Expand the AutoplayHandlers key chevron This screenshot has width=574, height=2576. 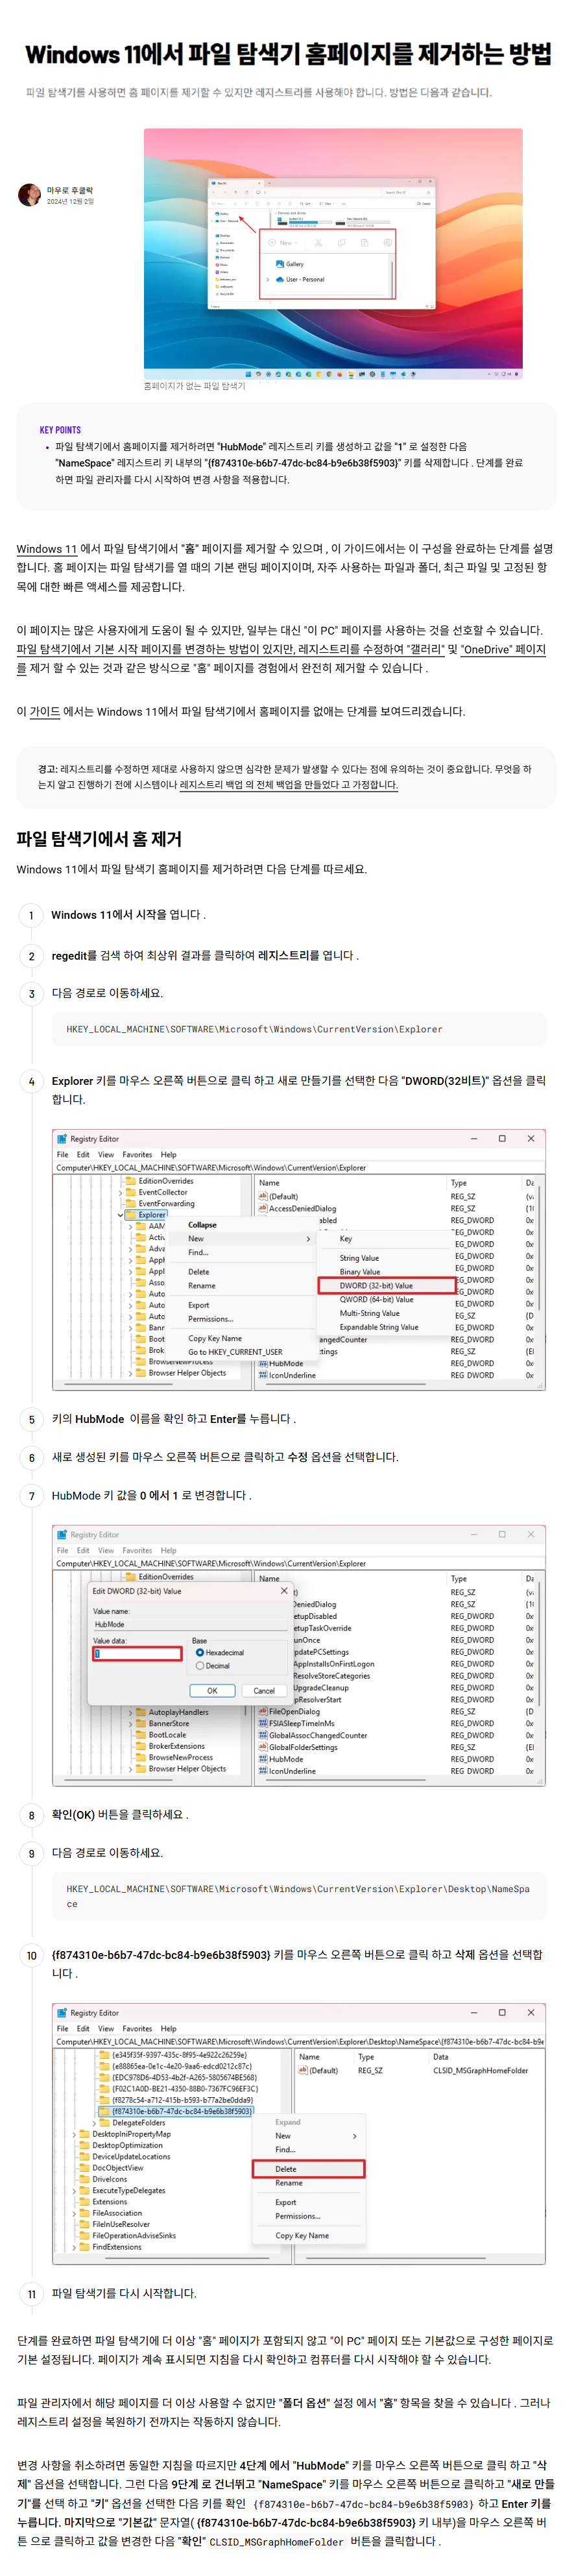pos(131,1712)
